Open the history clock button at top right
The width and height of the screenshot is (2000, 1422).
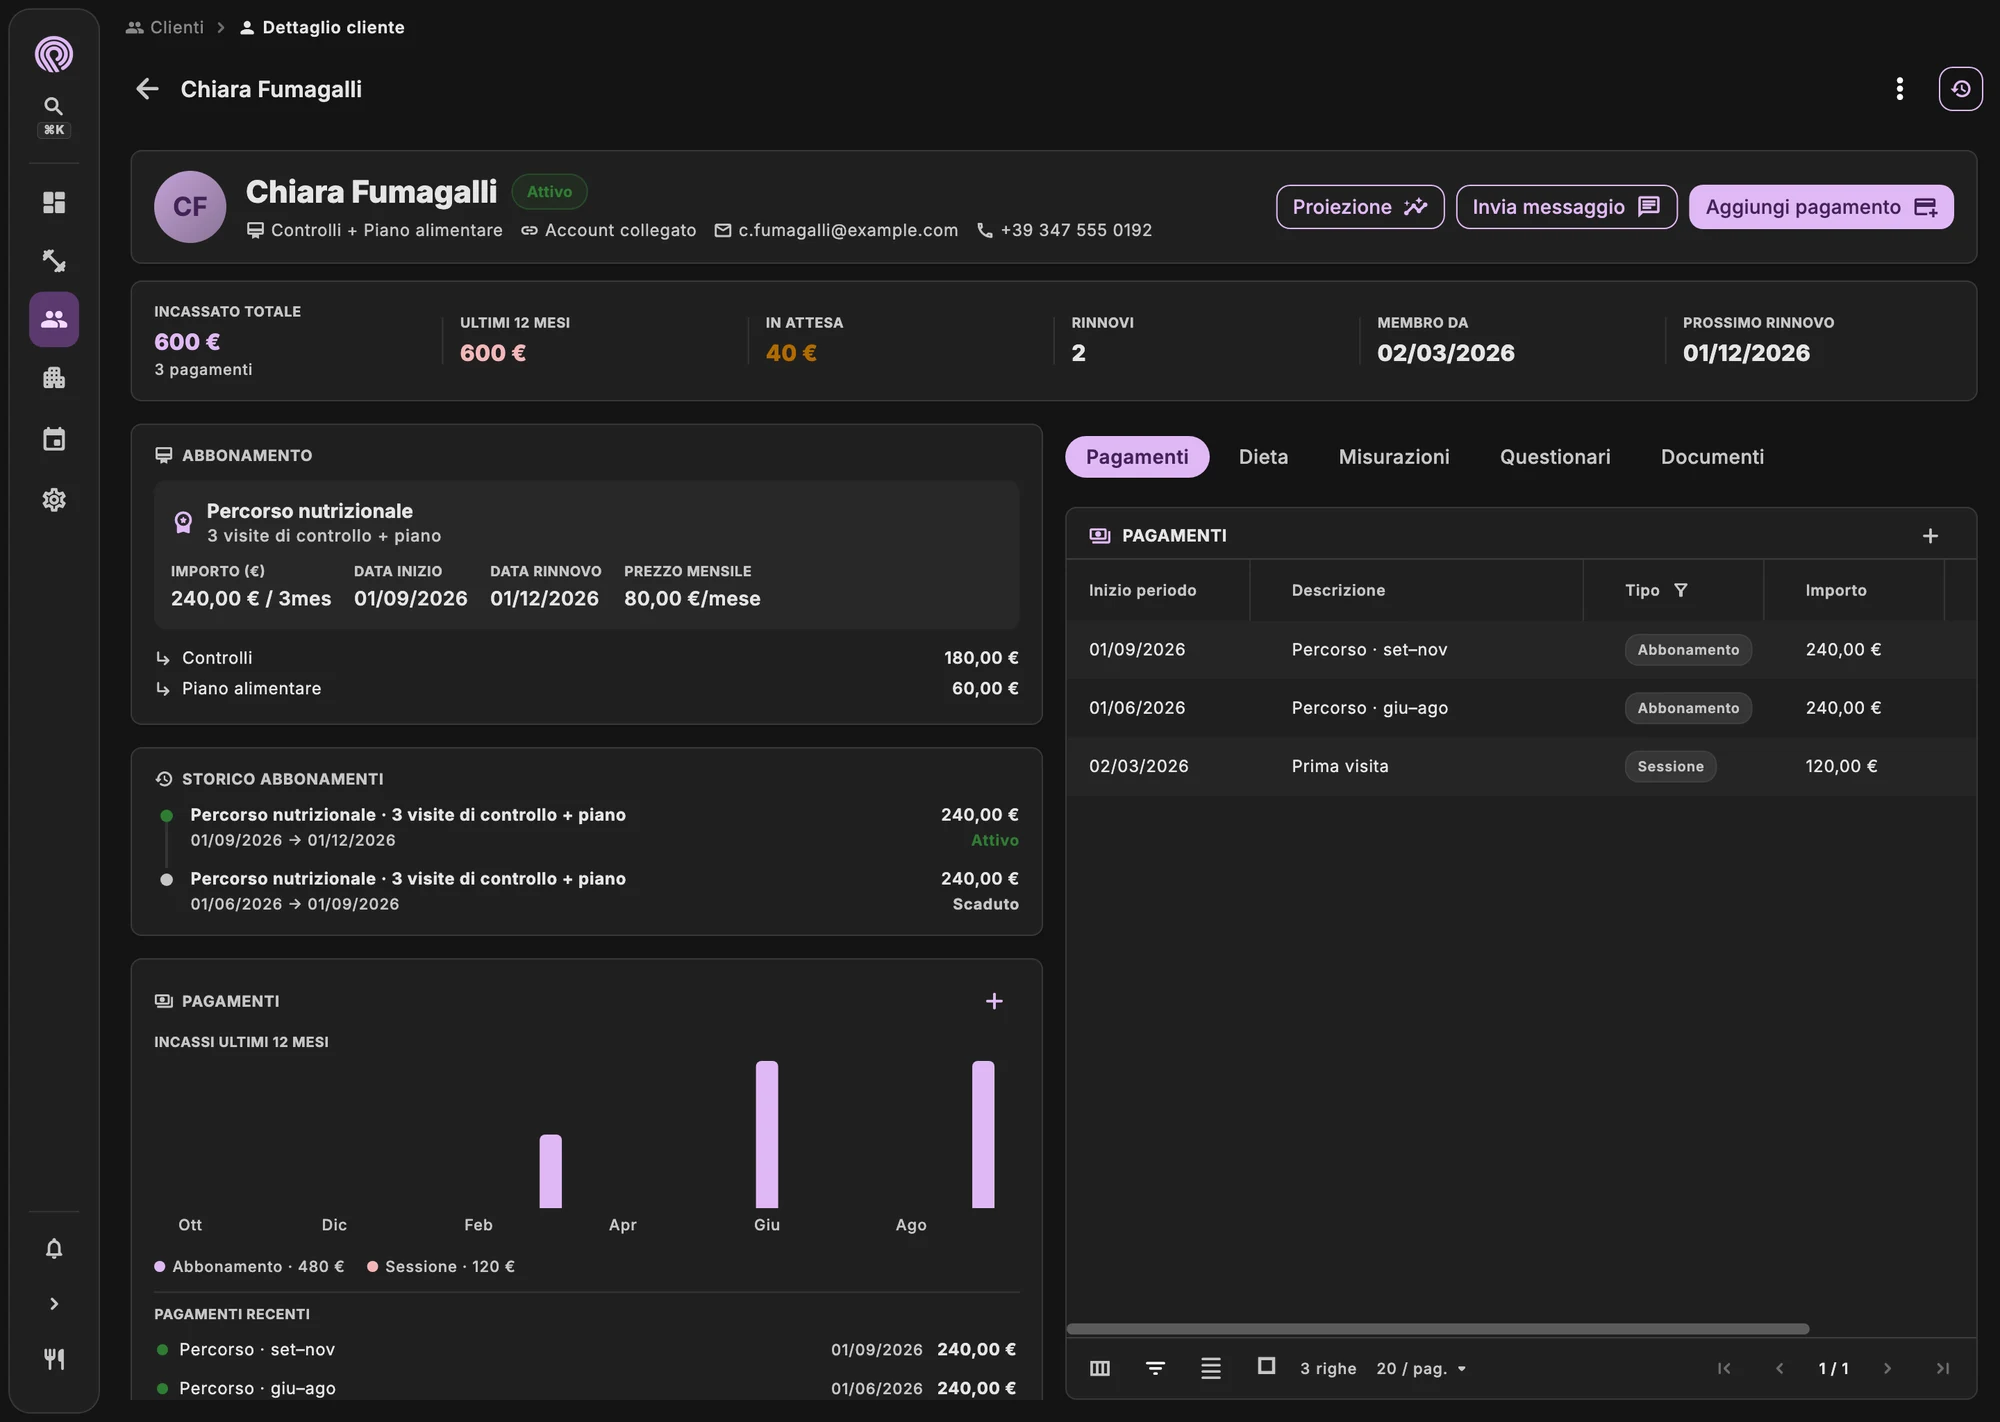point(1960,89)
